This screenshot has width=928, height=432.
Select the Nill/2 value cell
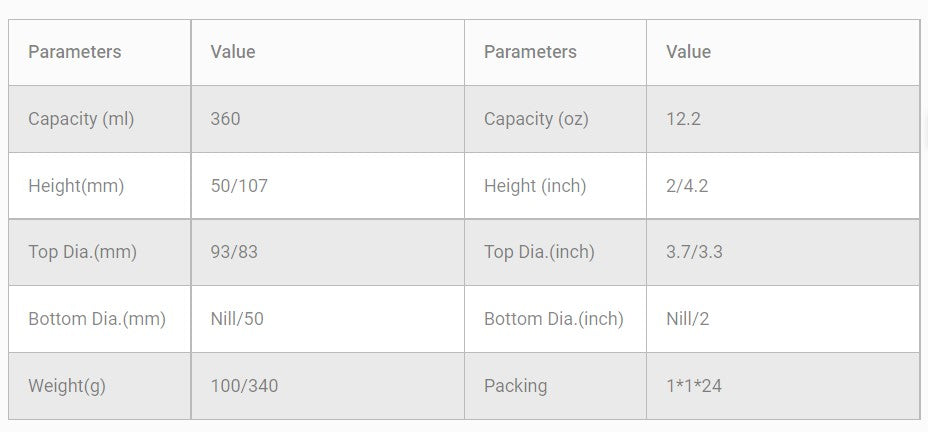pyautogui.click(x=688, y=319)
